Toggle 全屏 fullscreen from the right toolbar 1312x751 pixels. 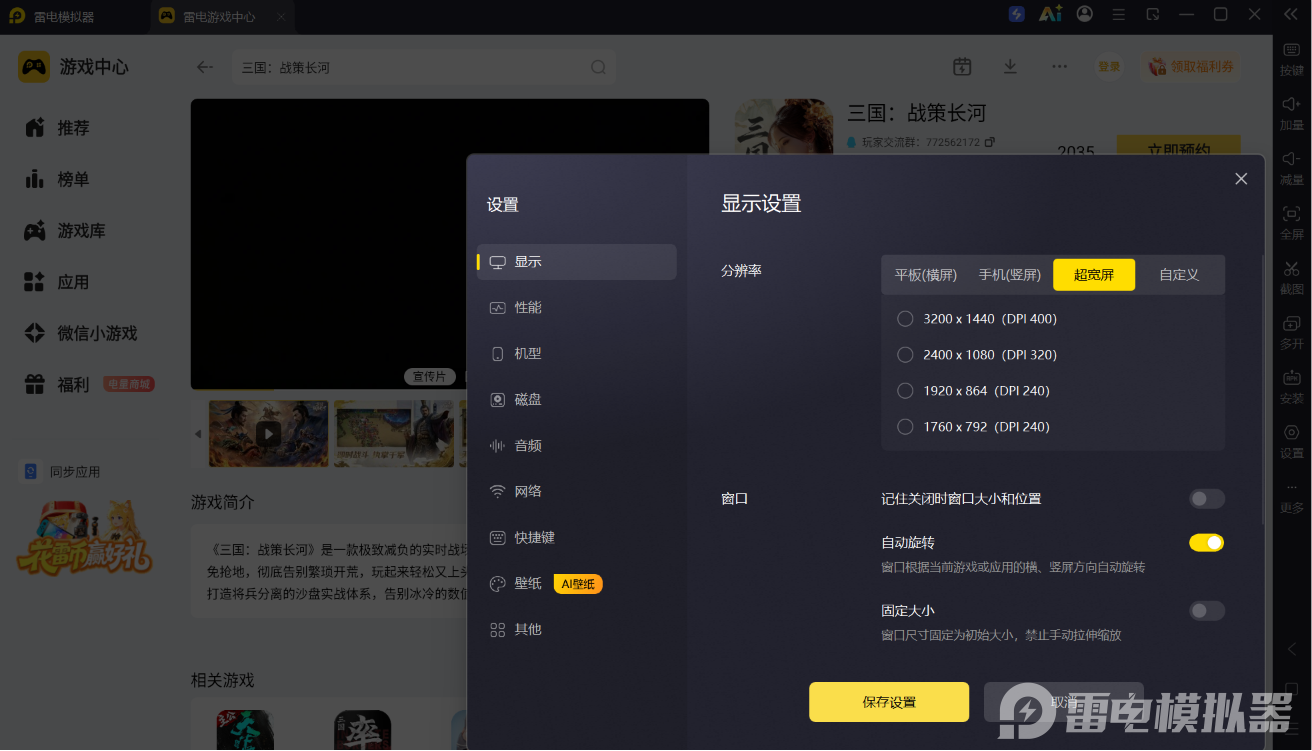pyautogui.click(x=1292, y=222)
